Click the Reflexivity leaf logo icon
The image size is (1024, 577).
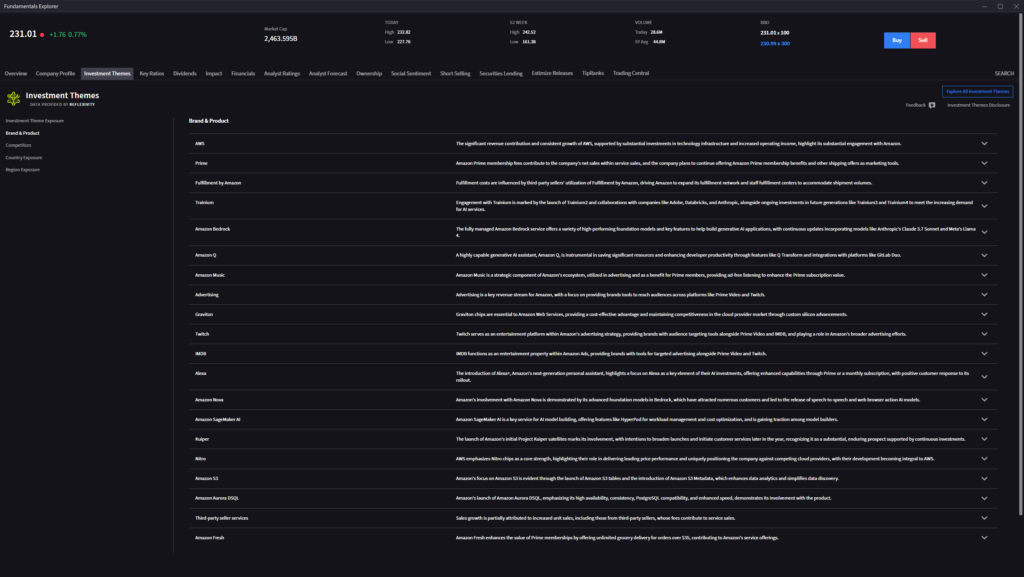(x=14, y=98)
